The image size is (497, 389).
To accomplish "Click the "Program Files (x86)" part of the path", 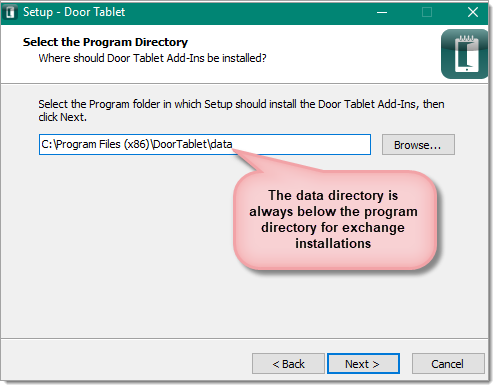I will click(103, 145).
